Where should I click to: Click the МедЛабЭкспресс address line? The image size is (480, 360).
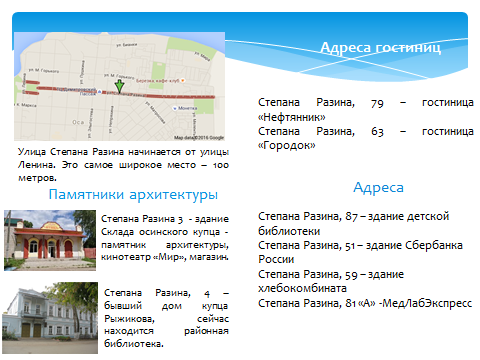pyautogui.click(x=365, y=303)
